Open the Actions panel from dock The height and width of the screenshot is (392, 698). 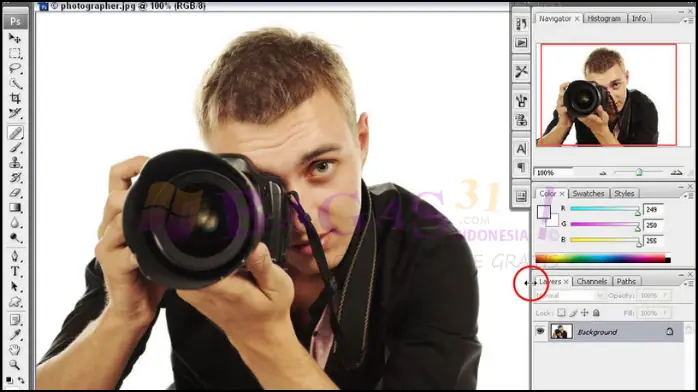tap(521, 43)
